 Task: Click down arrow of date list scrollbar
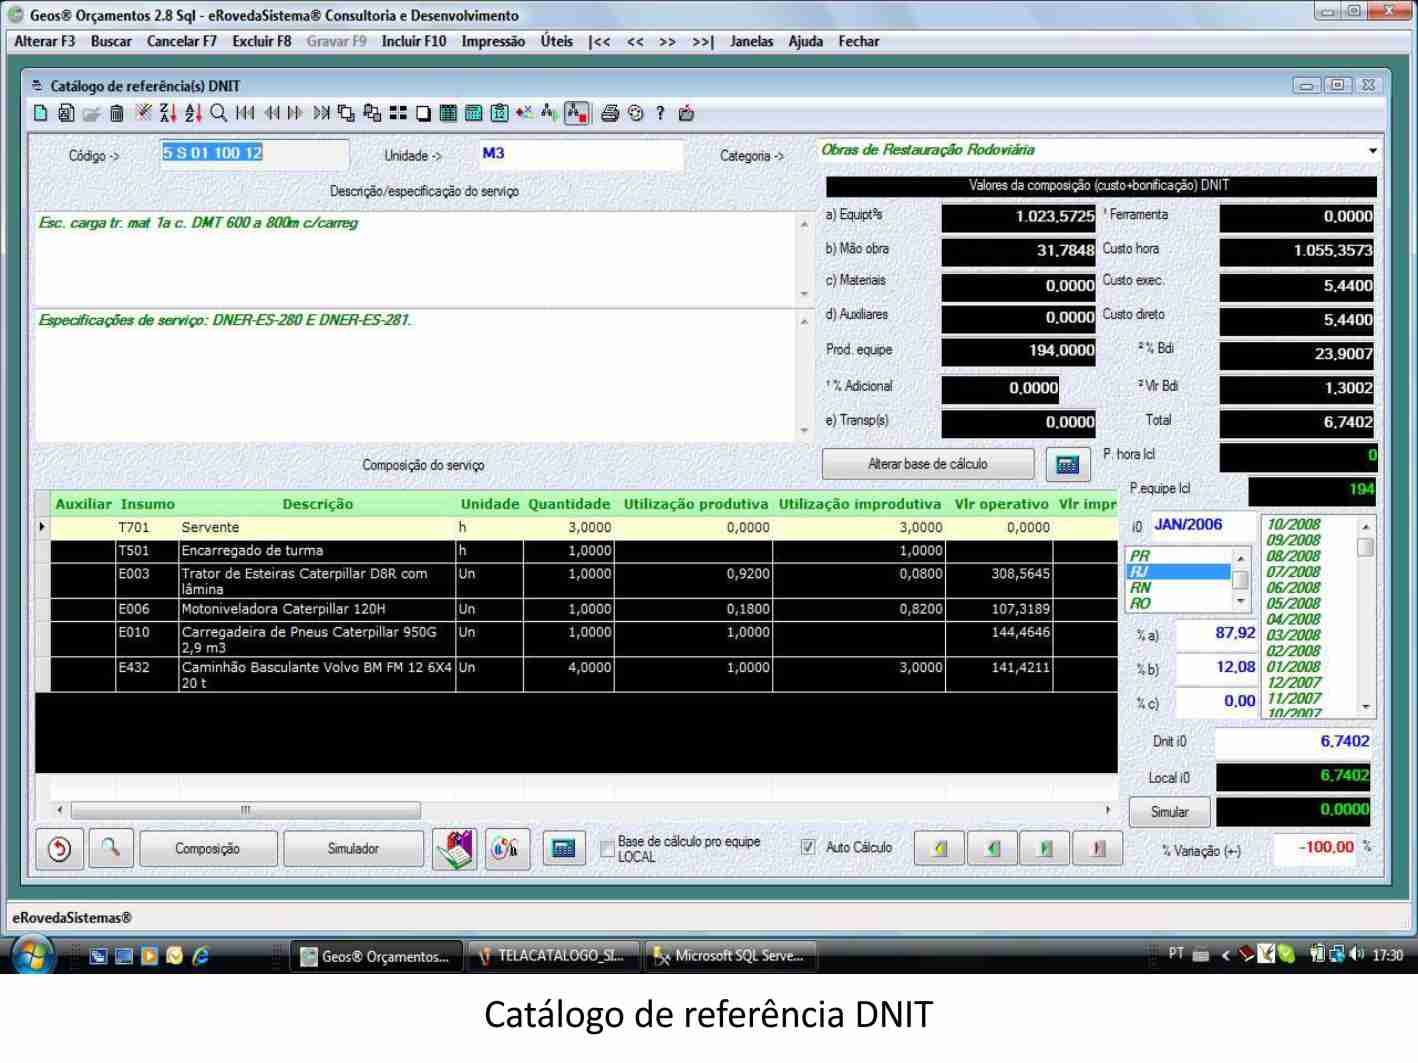pos(1366,707)
